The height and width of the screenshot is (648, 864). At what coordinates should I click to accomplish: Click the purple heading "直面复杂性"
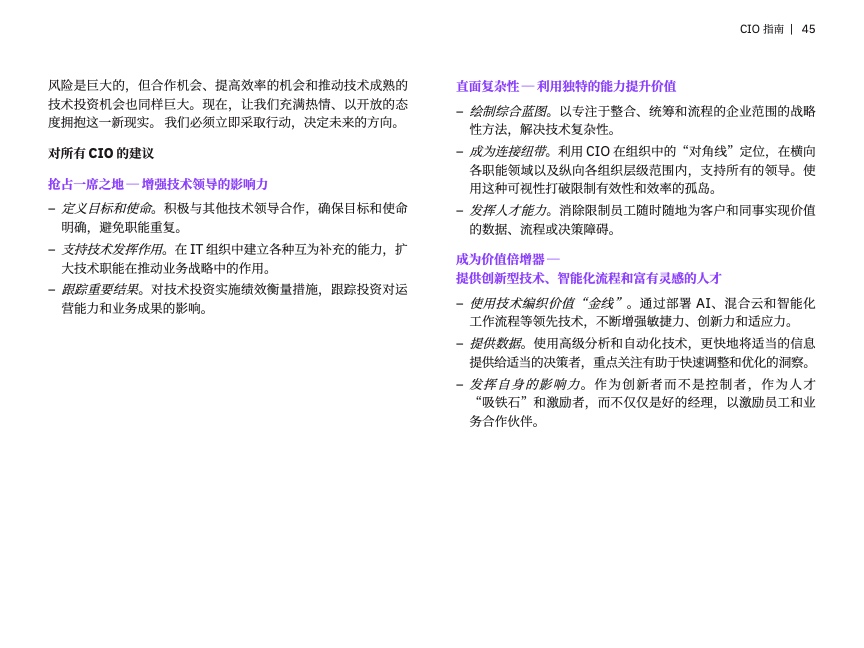(566, 86)
